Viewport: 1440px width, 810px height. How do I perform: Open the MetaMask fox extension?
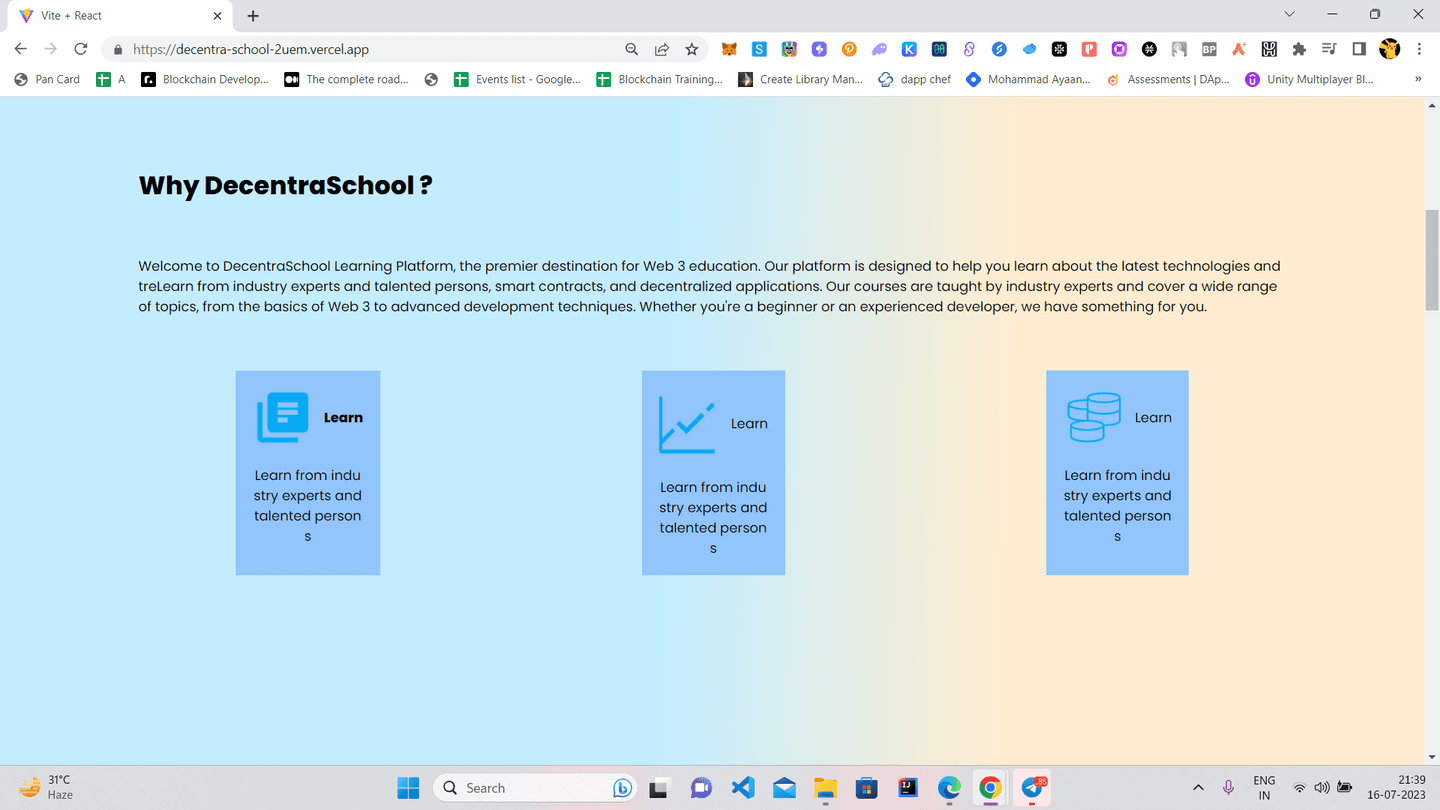pos(730,49)
